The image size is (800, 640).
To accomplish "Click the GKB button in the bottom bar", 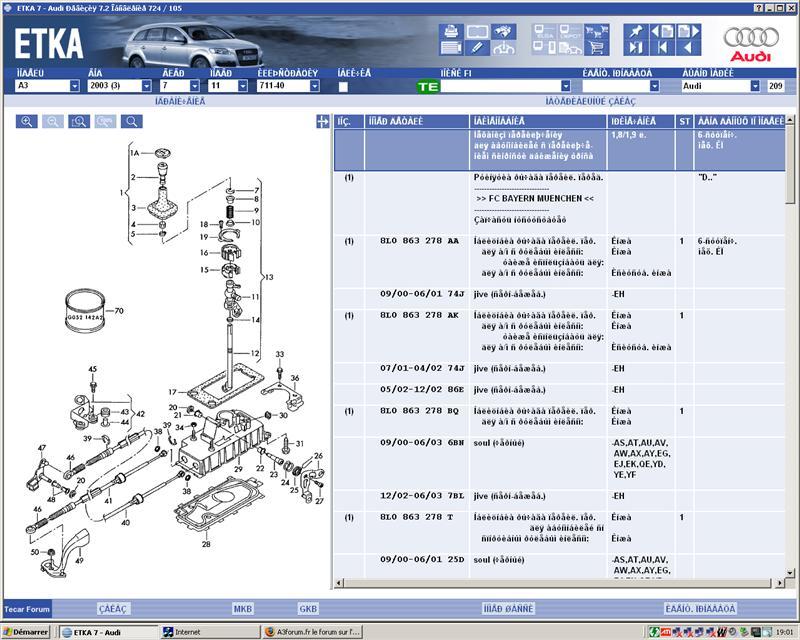I will tap(308, 609).
